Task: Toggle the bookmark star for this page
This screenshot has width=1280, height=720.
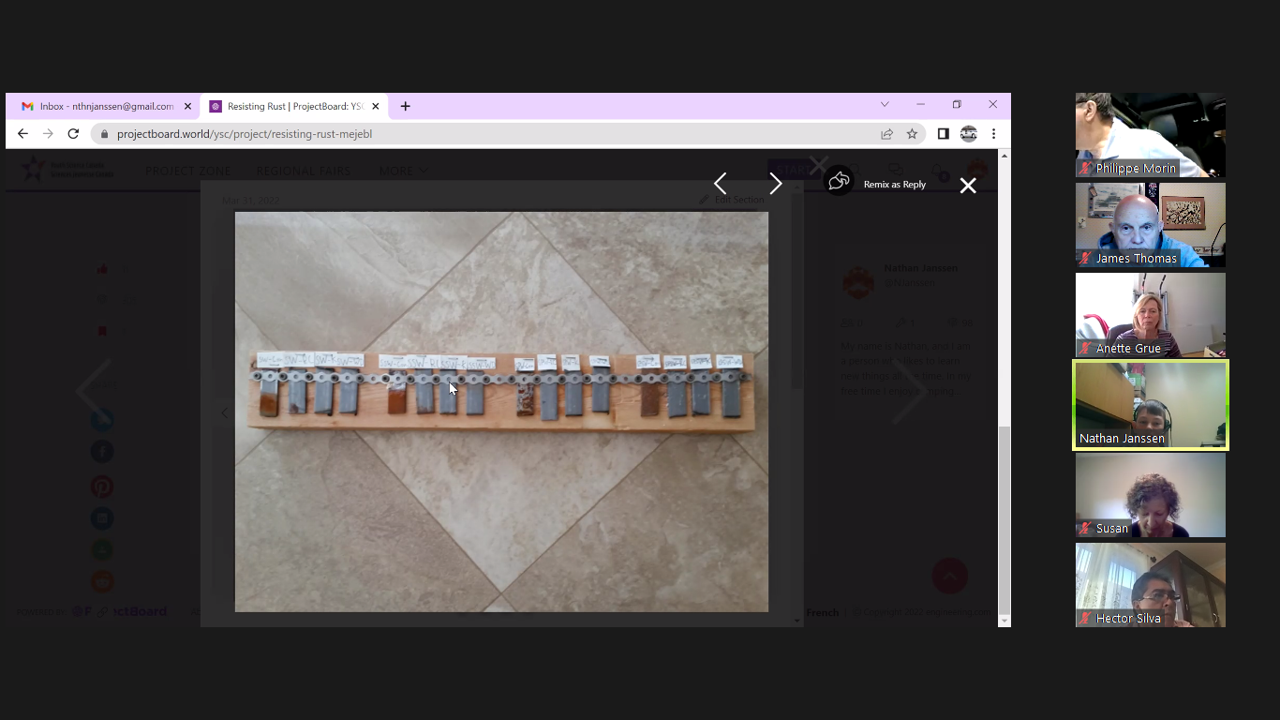Action: pos(912,134)
